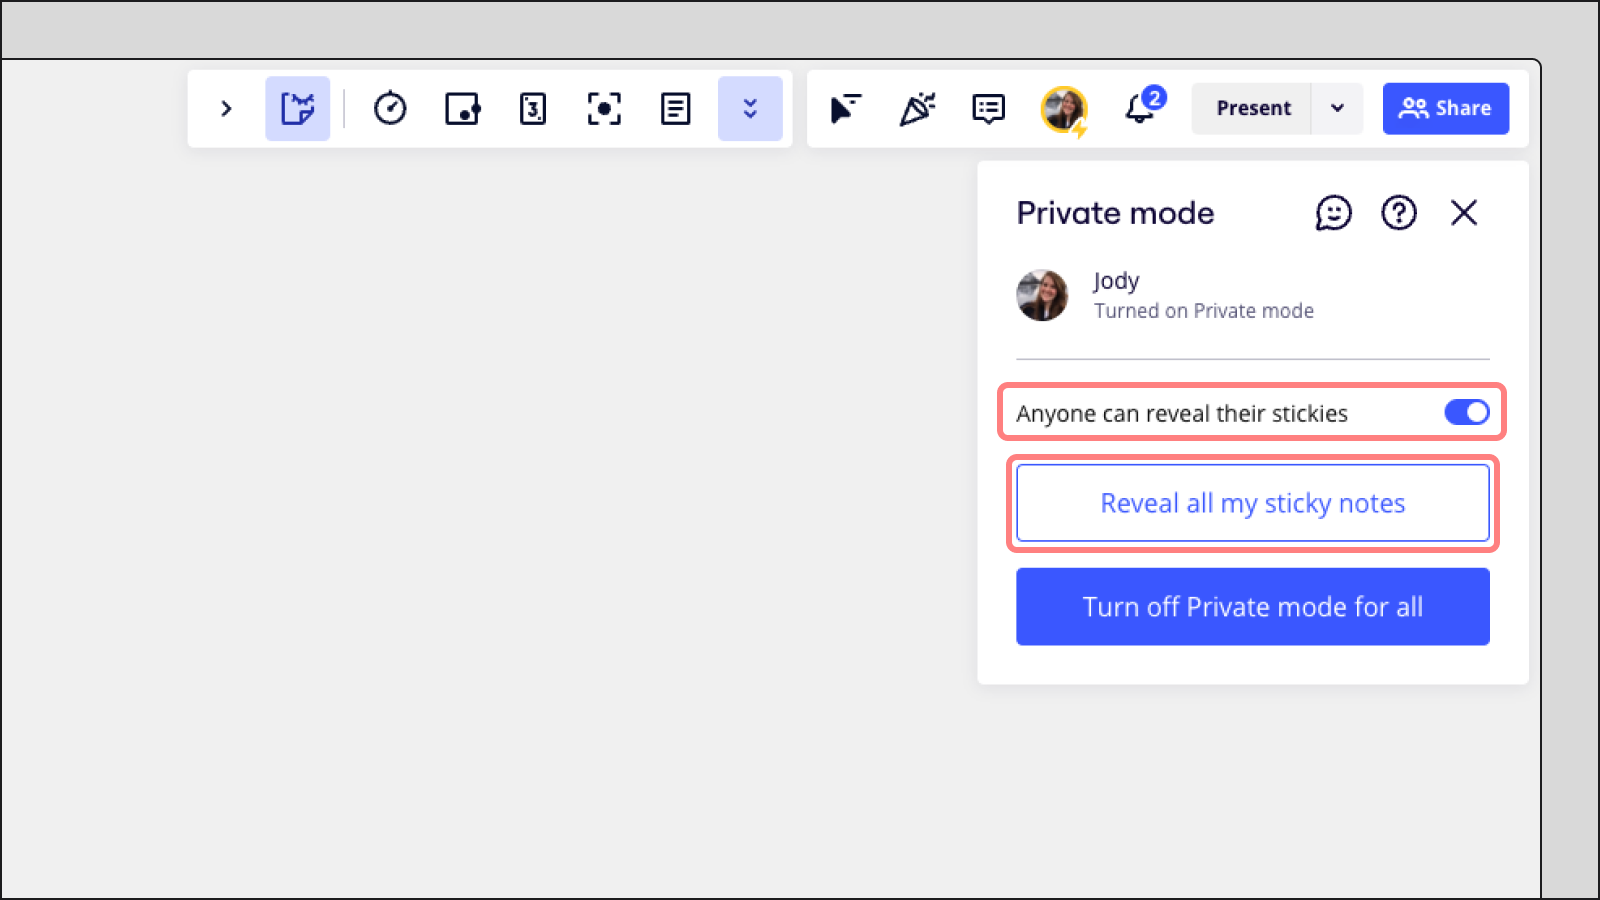
Task: Click Turn off Private mode for all
Action: (1252, 607)
